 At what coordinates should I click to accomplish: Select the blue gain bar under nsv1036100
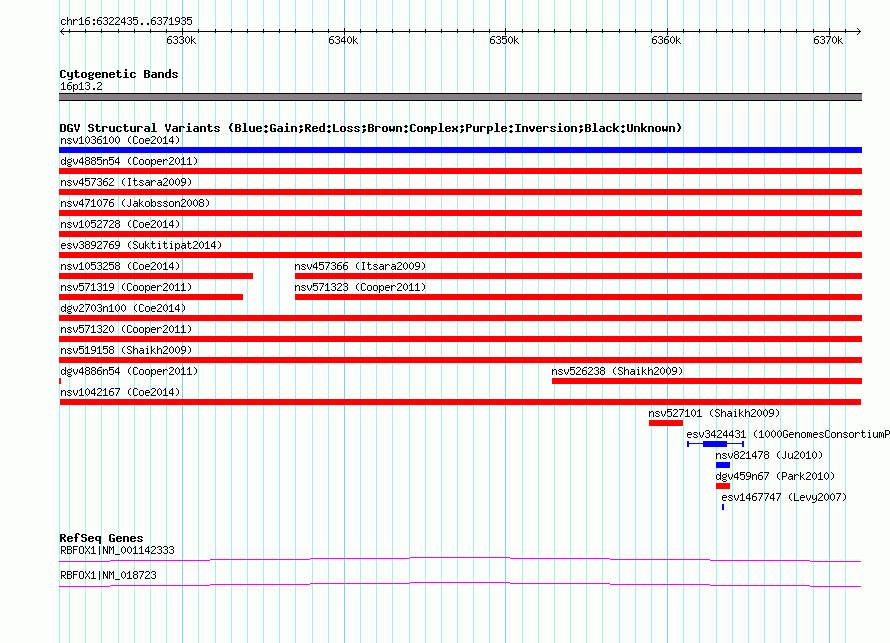pyautogui.click(x=460, y=150)
